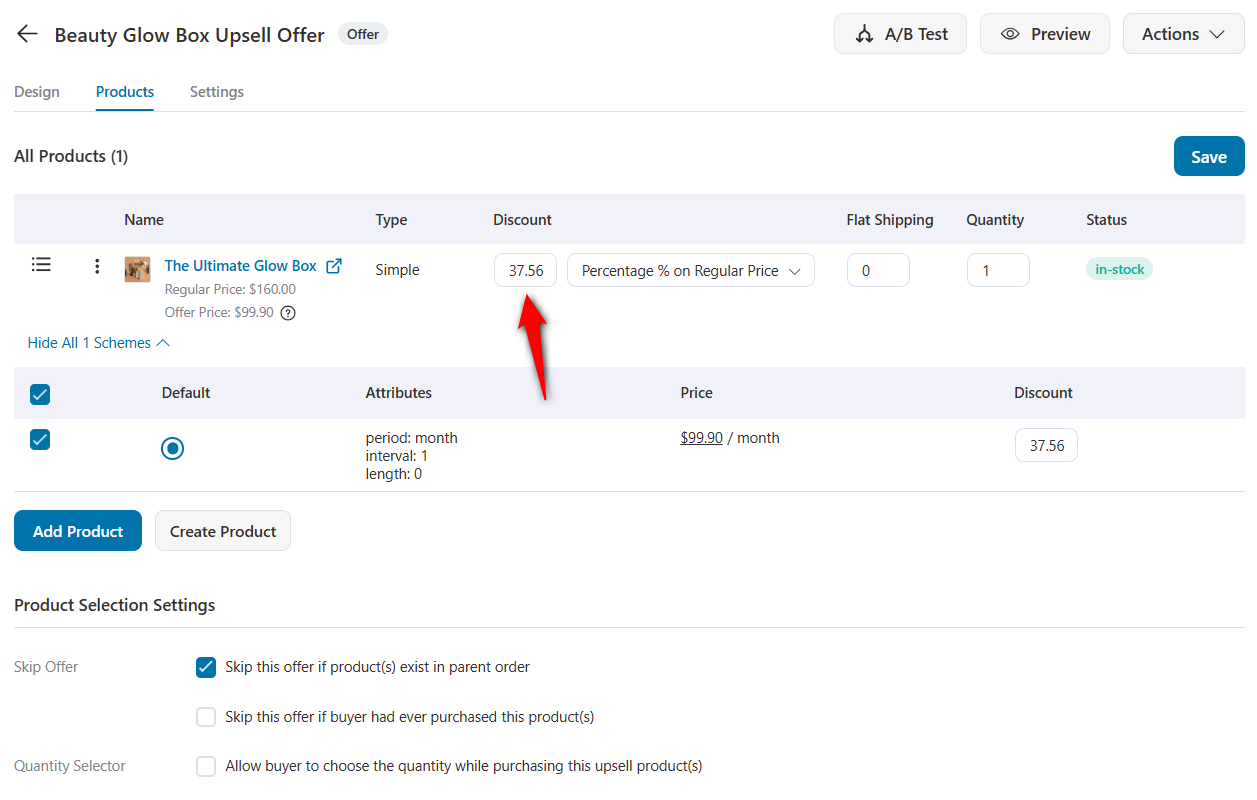Screen dimensions: 1257x800
Task: Switch to the Settings tab
Action: [x=216, y=91]
